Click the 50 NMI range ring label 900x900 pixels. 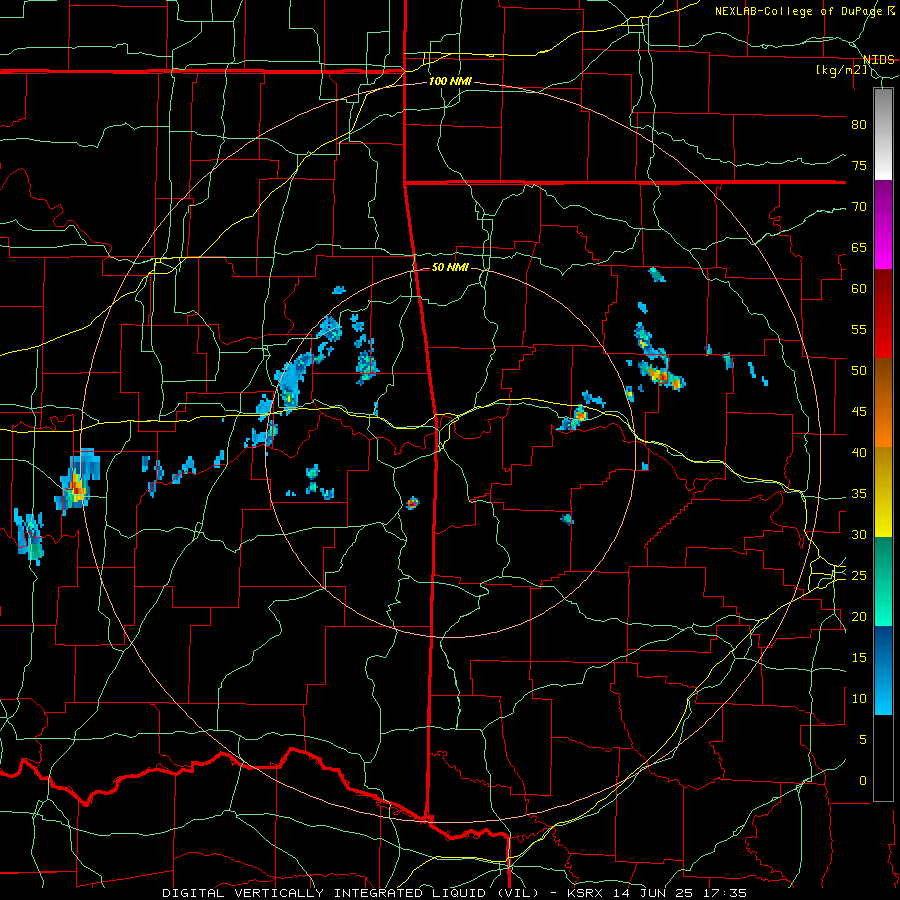(x=450, y=267)
